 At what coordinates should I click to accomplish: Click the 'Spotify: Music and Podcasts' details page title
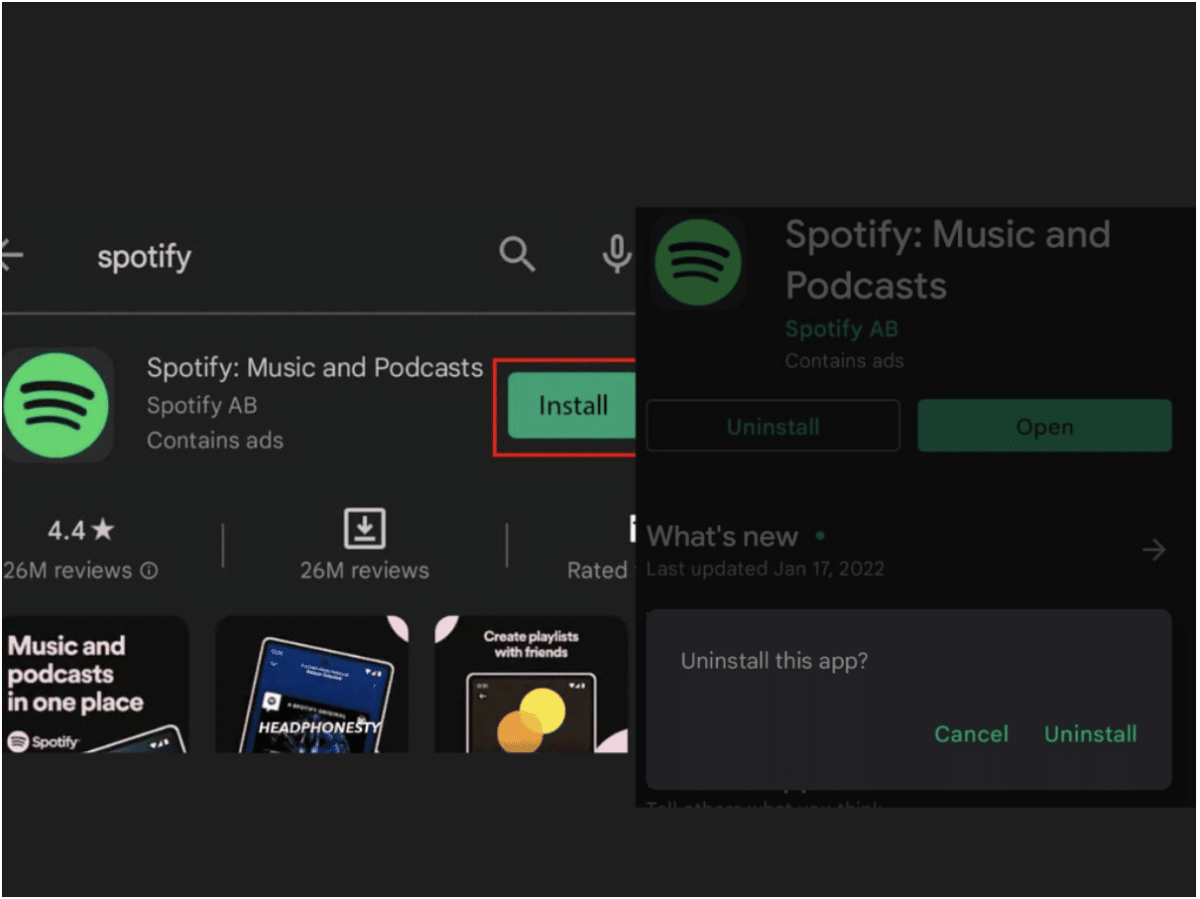coord(948,260)
